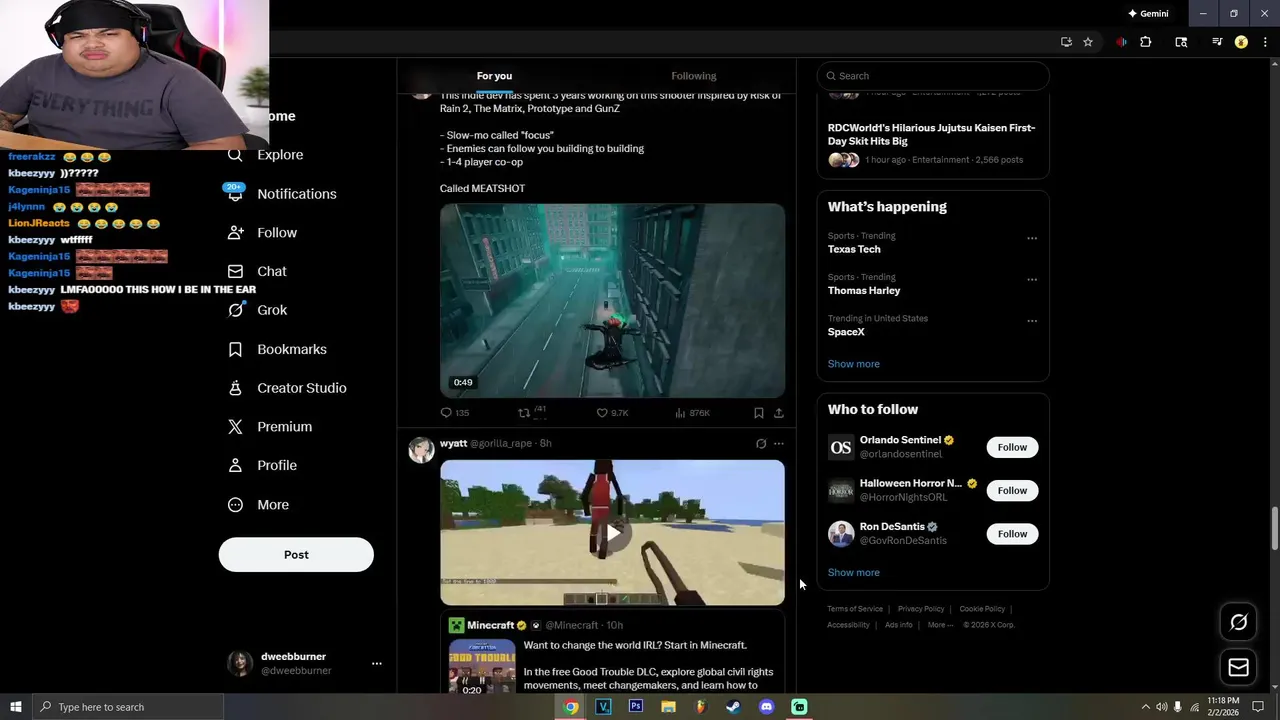Viewport: 1280px width, 720px height.
Task: Click the Post button
Action: click(x=296, y=555)
